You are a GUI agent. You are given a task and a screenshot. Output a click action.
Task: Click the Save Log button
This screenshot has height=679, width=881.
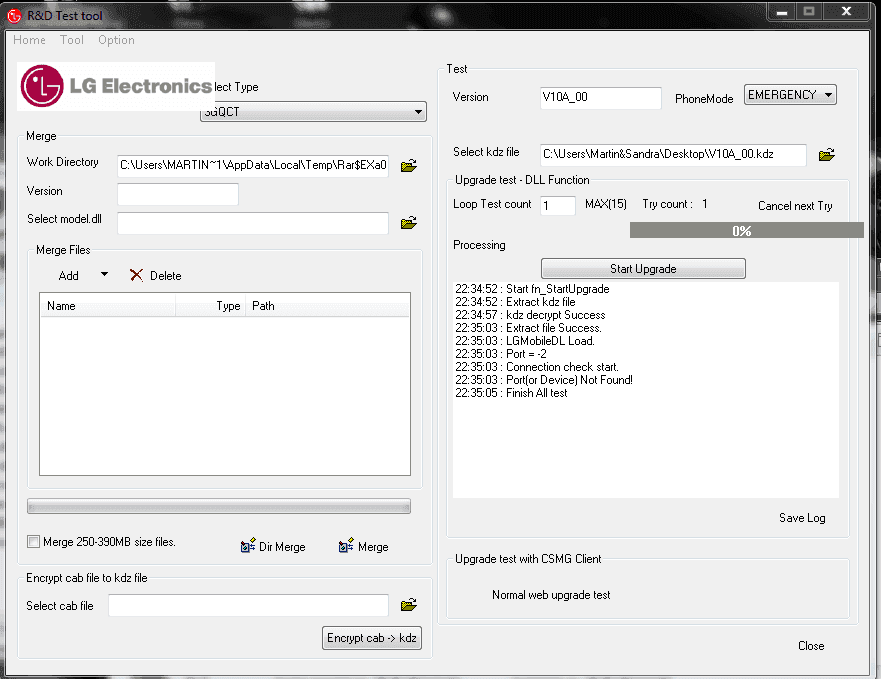point(802,518)
